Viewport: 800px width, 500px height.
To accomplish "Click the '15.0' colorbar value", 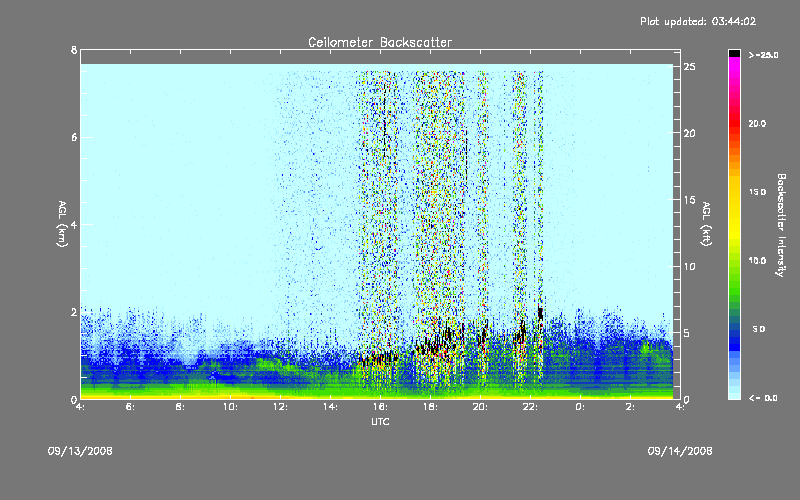I will click(x=757, y=192).
